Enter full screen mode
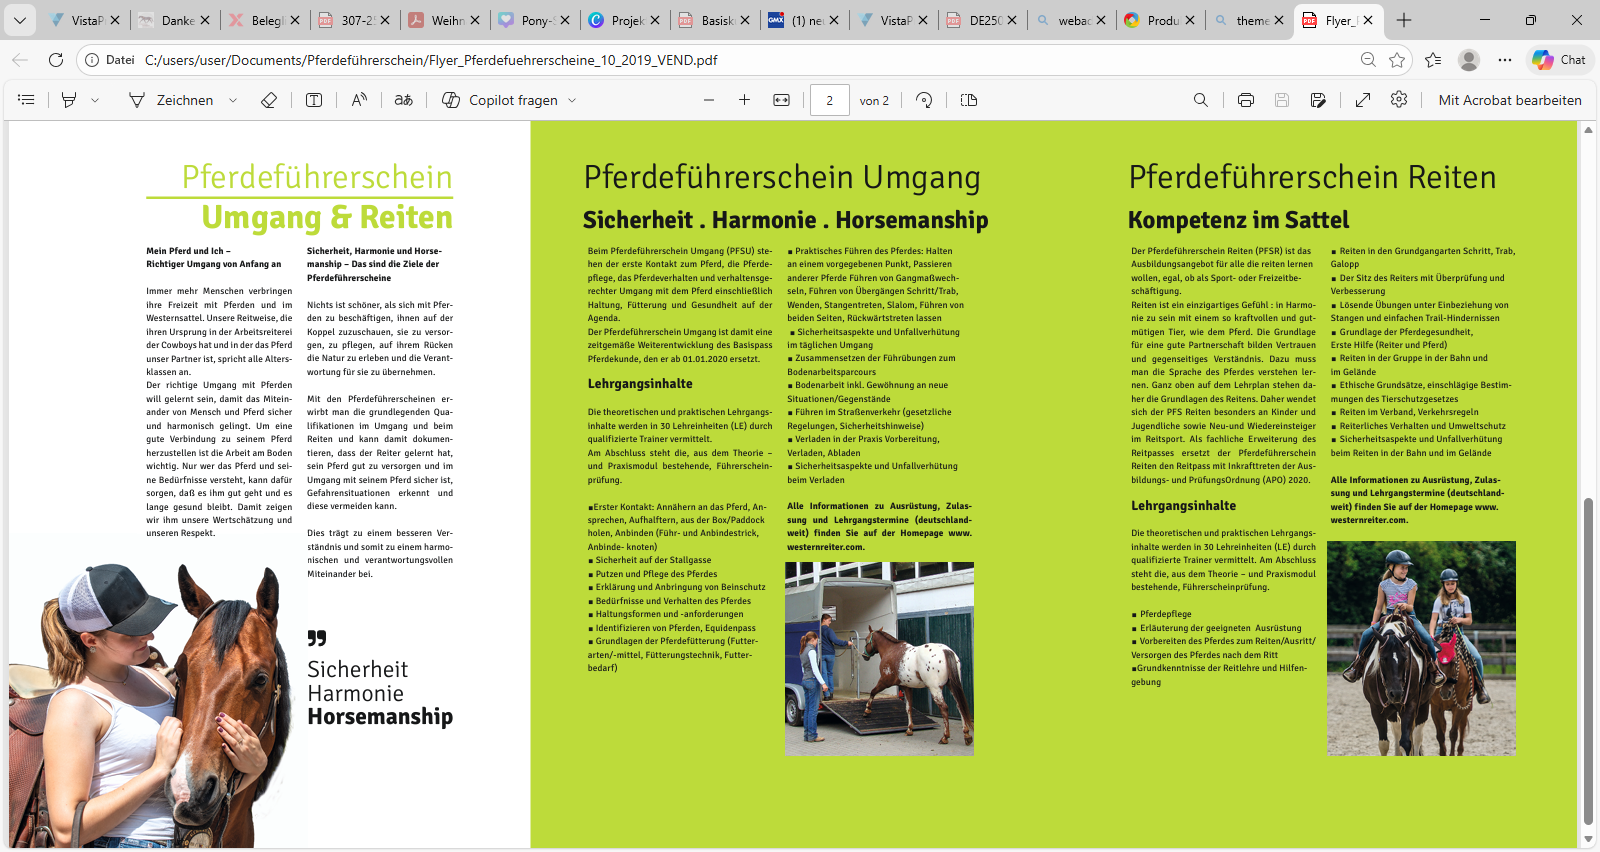The width and height of the screenshot is (1600, 852). click(1363, 100)
